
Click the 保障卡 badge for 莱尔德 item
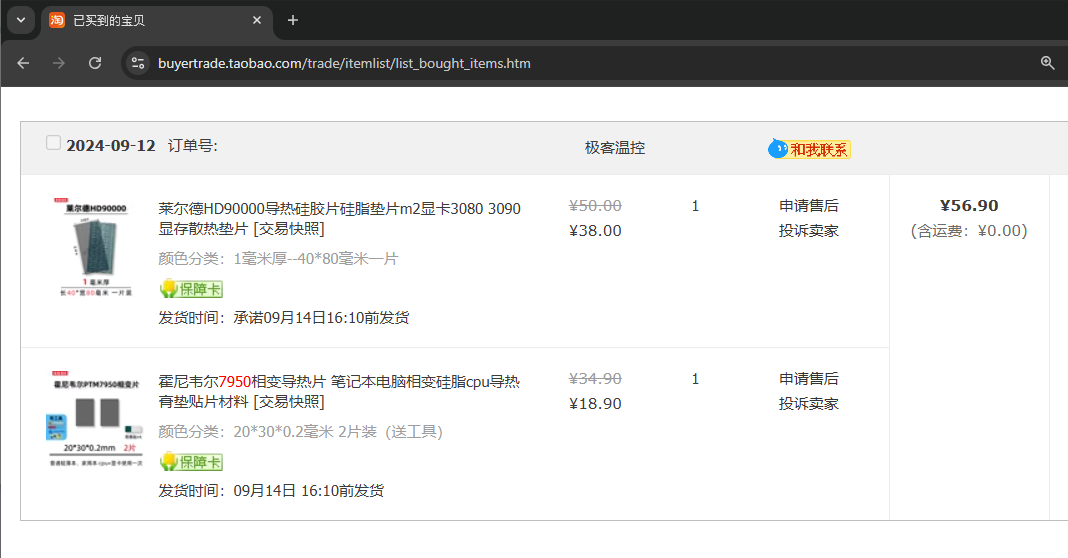pos(191,289)
